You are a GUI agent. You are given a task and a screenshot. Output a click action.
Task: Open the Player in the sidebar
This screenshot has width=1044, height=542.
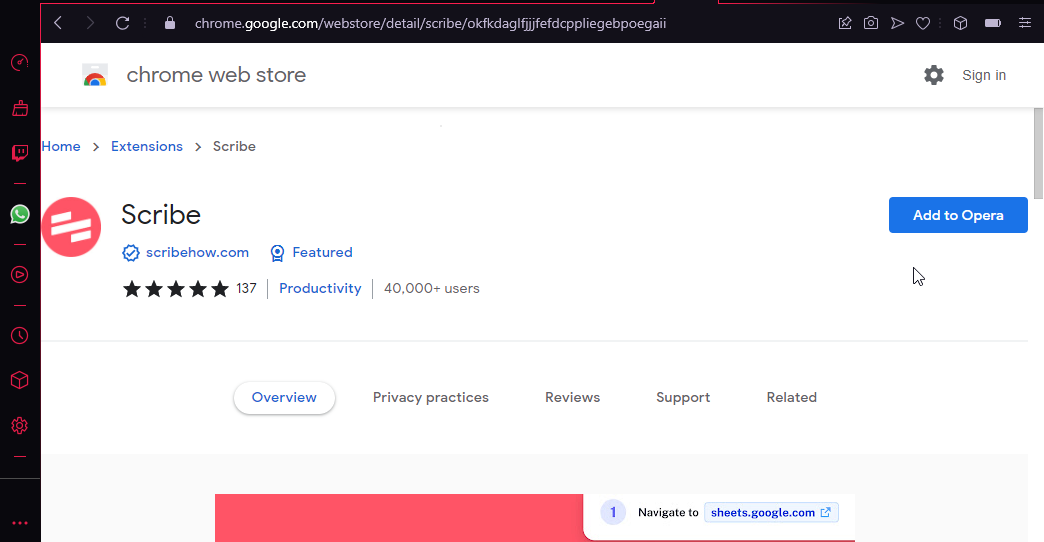20,274
